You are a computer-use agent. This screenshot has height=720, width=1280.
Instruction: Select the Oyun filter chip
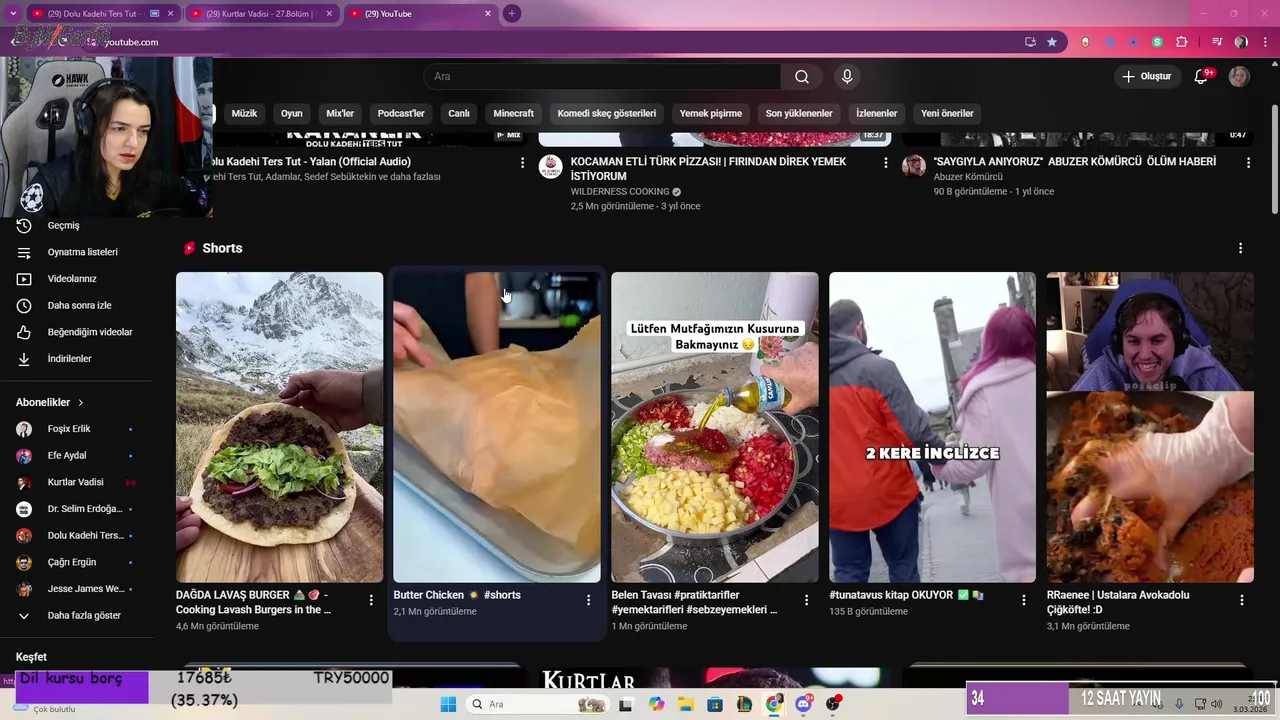click(x=291, y=113)
